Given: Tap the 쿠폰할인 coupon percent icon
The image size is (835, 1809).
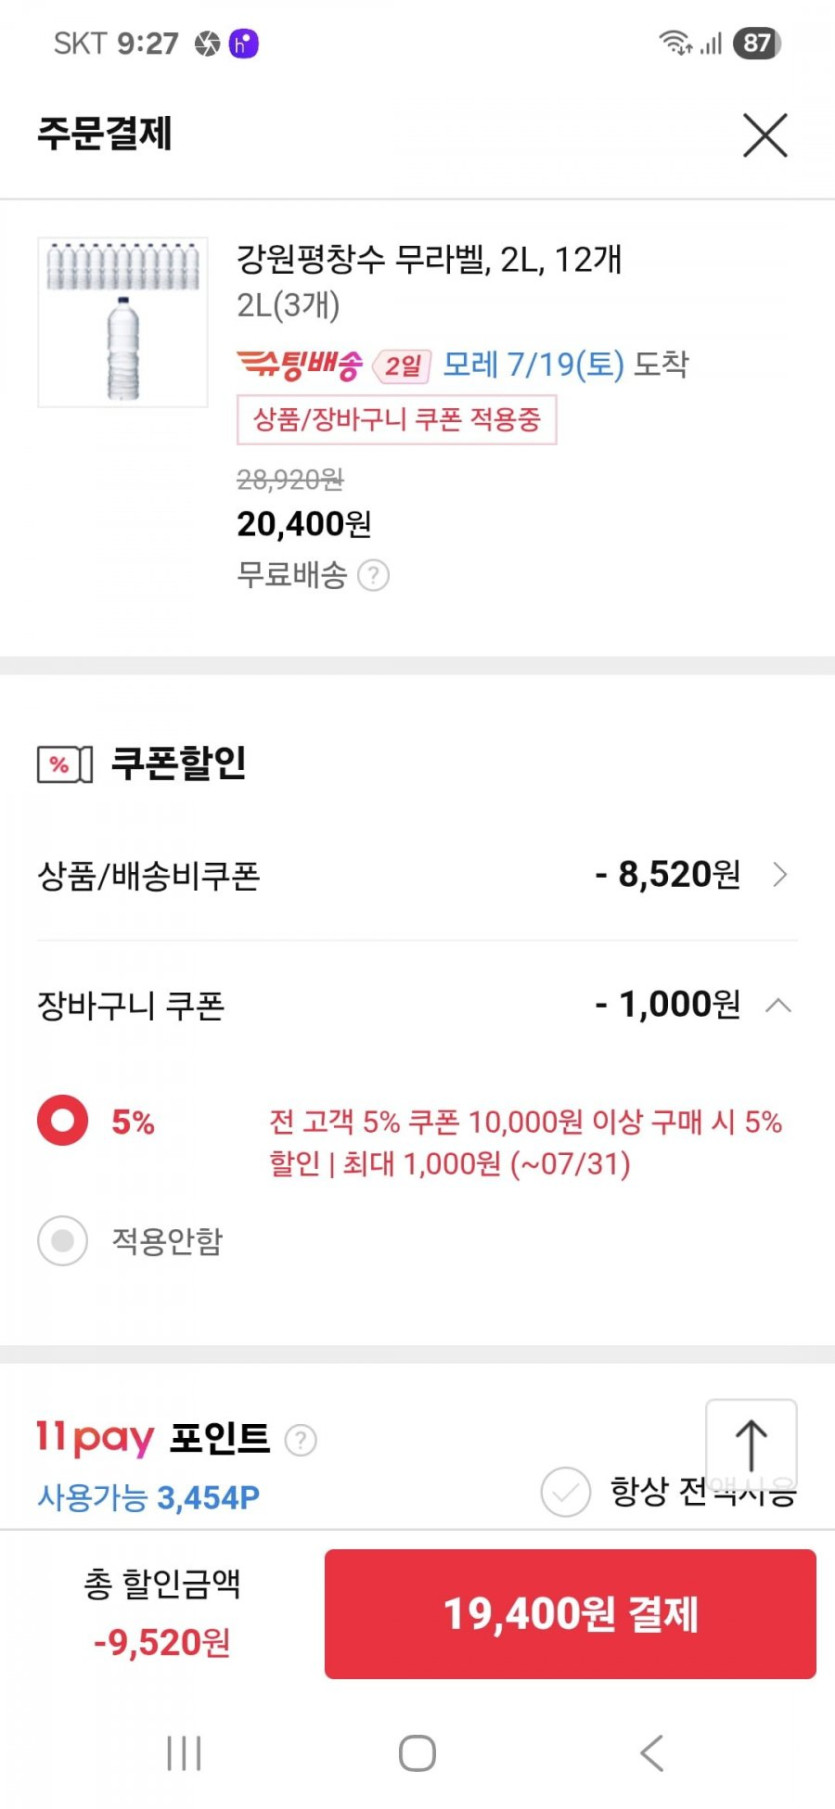Looking at the screenshot, I should [x=65, y=765].
